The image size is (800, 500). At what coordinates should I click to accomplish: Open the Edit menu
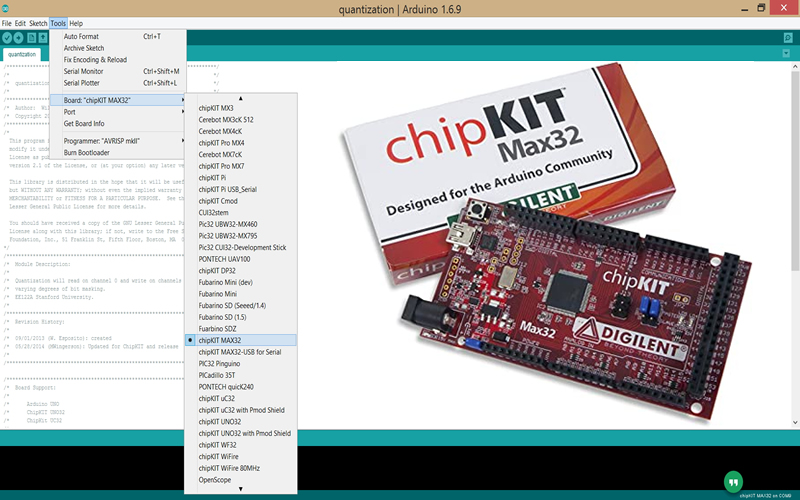20,23
